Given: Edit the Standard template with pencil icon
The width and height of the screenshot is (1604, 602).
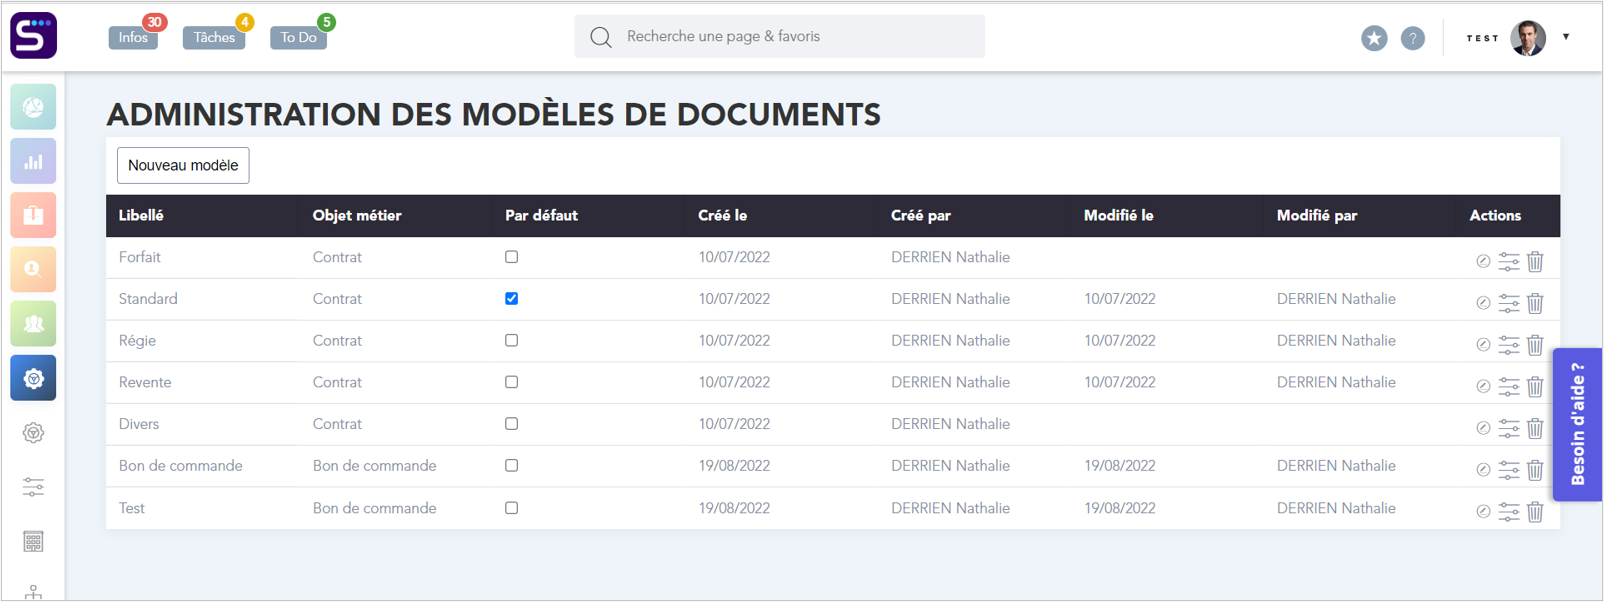Looking at the screenshot, I should click(x=1483, y=303).
